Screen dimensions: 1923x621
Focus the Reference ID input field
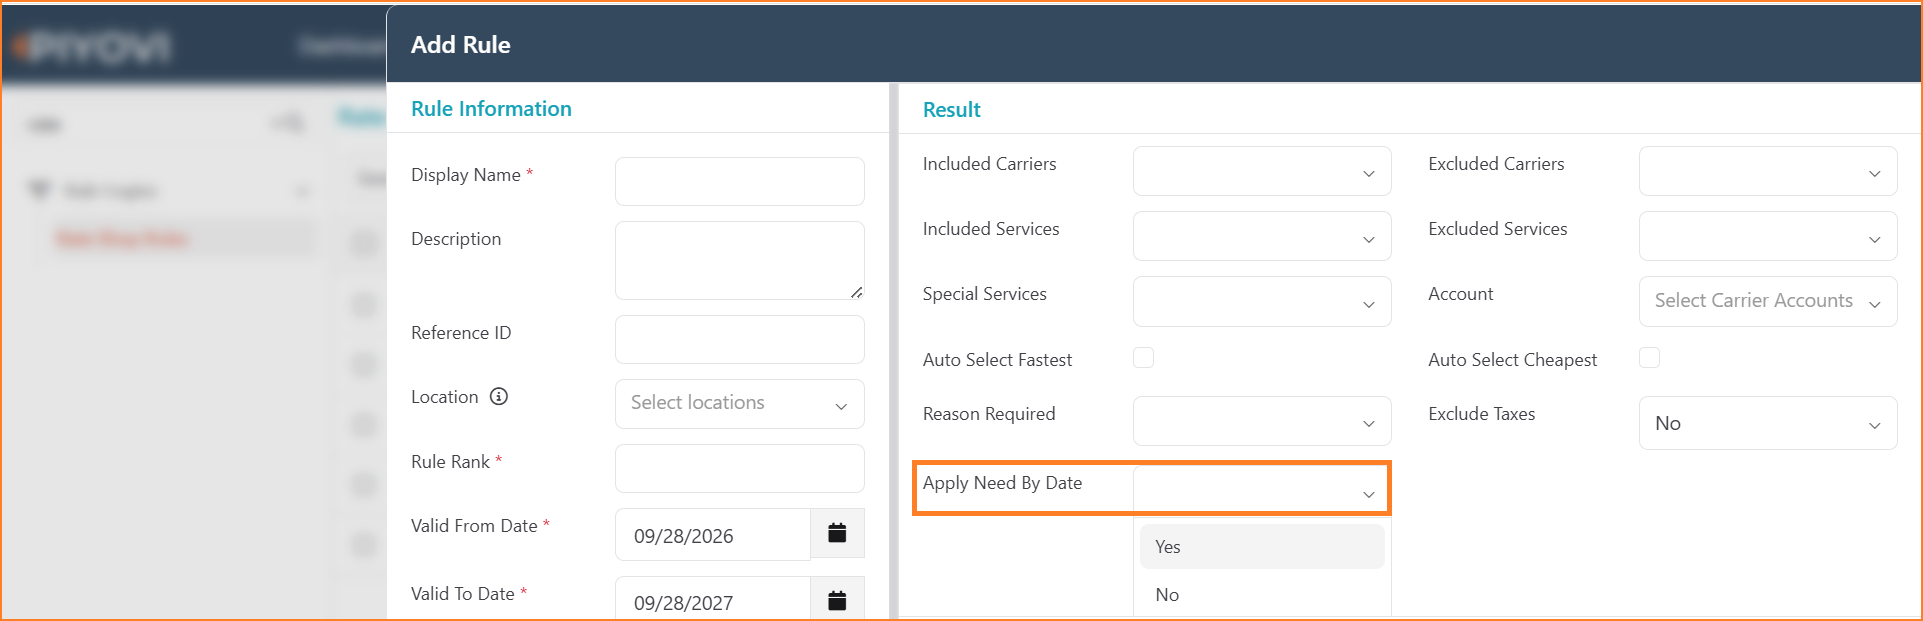coord(739,340)
